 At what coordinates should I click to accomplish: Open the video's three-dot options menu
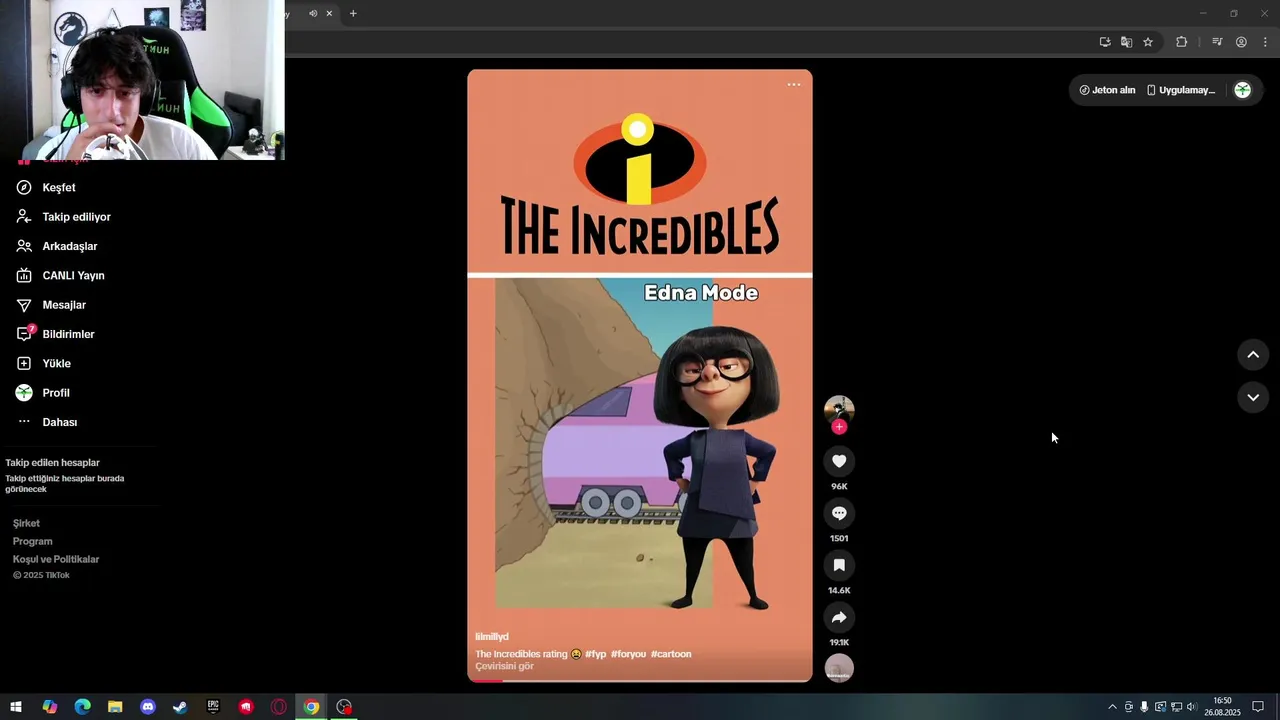[x=794, y=85]
